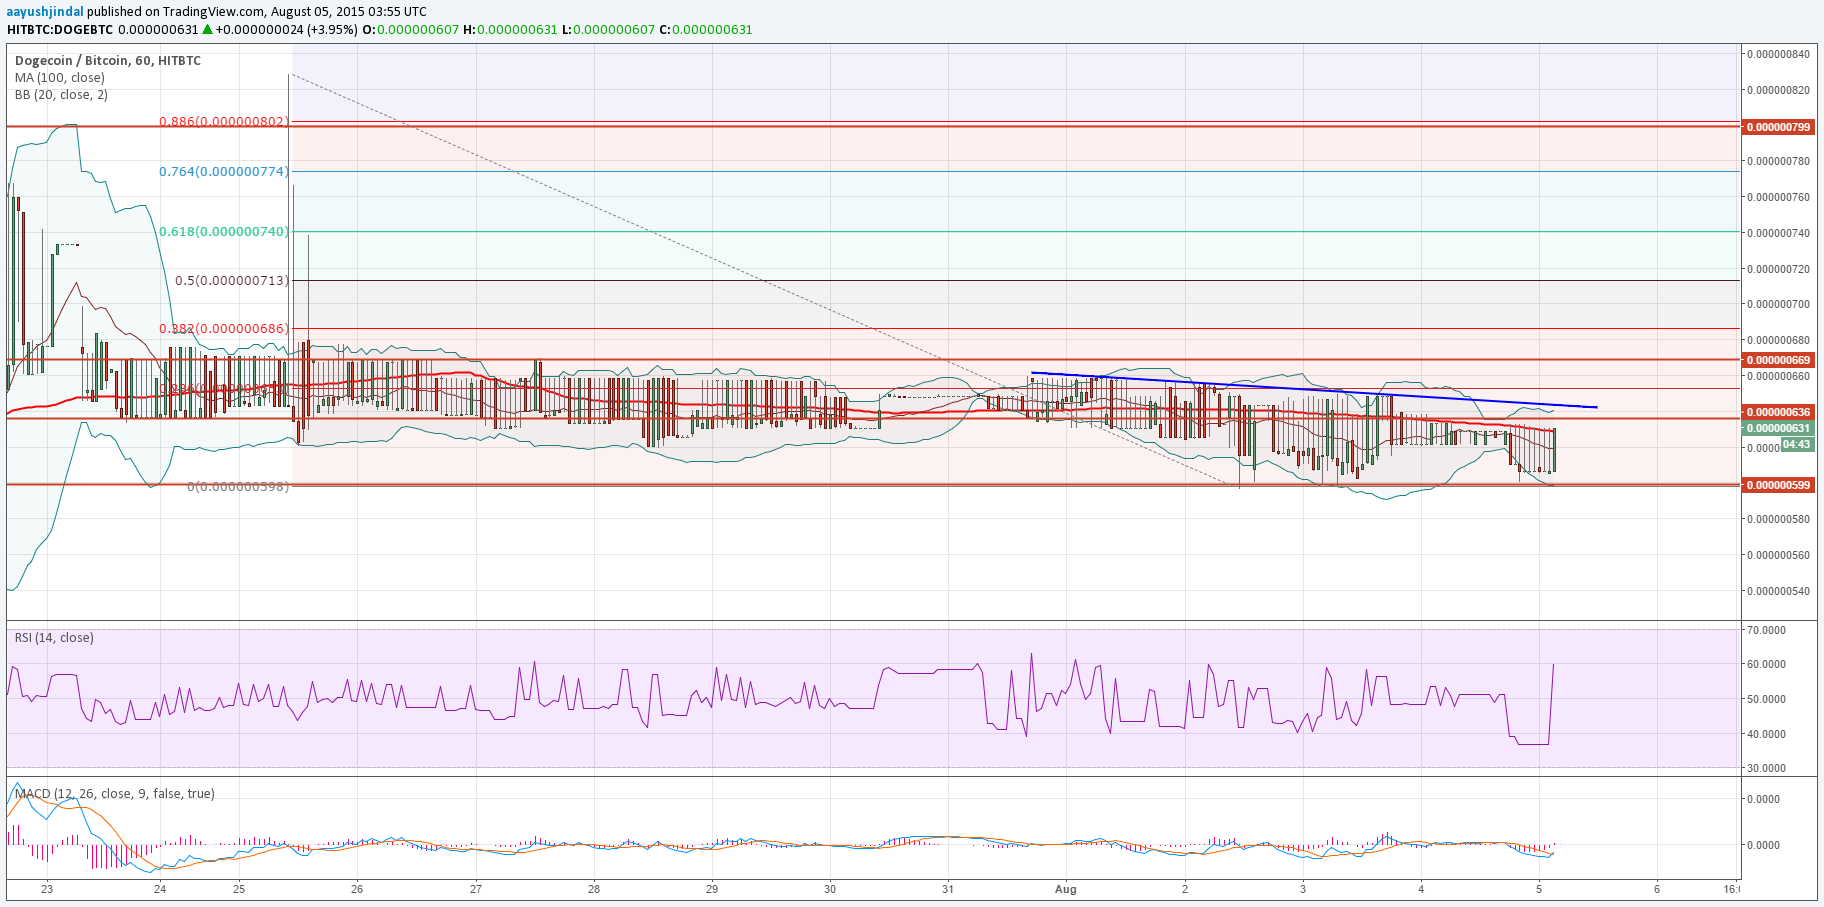Select the green 0.000000631 current price tag
The image size is (1824, 907).
tap(1777, 428)
